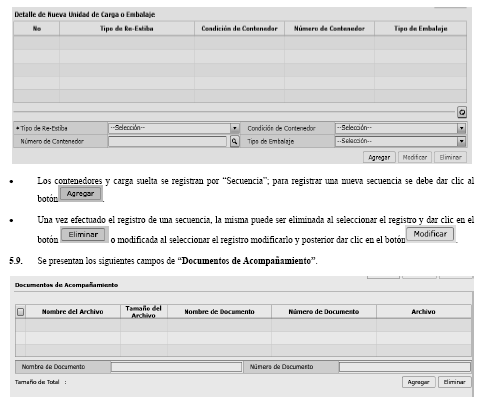Click the Archivo column header
Viewport: 478px width, 404px height.
[423, 312]
